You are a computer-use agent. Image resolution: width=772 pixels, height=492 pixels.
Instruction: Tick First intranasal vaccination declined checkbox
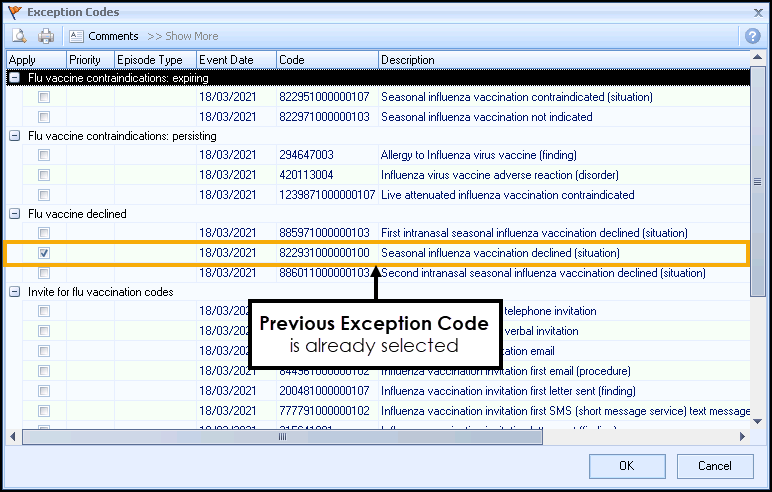point(44,233)
